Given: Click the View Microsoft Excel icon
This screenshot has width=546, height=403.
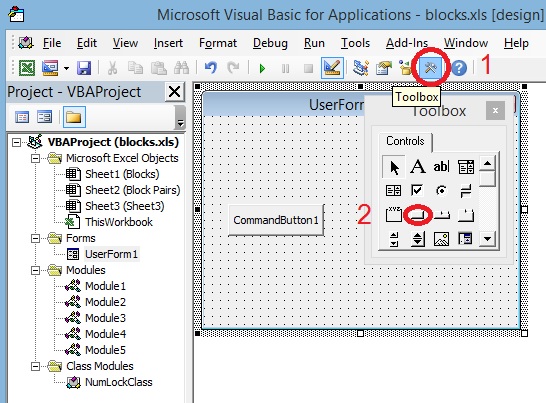Looking at the screenshot, I should click(x=26, y=68).
